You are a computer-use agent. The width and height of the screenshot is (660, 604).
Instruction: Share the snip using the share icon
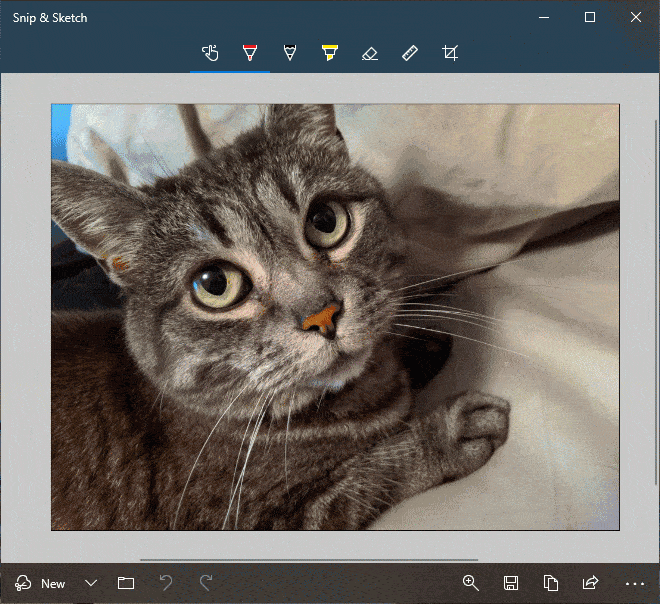click(x=591, y=583)
